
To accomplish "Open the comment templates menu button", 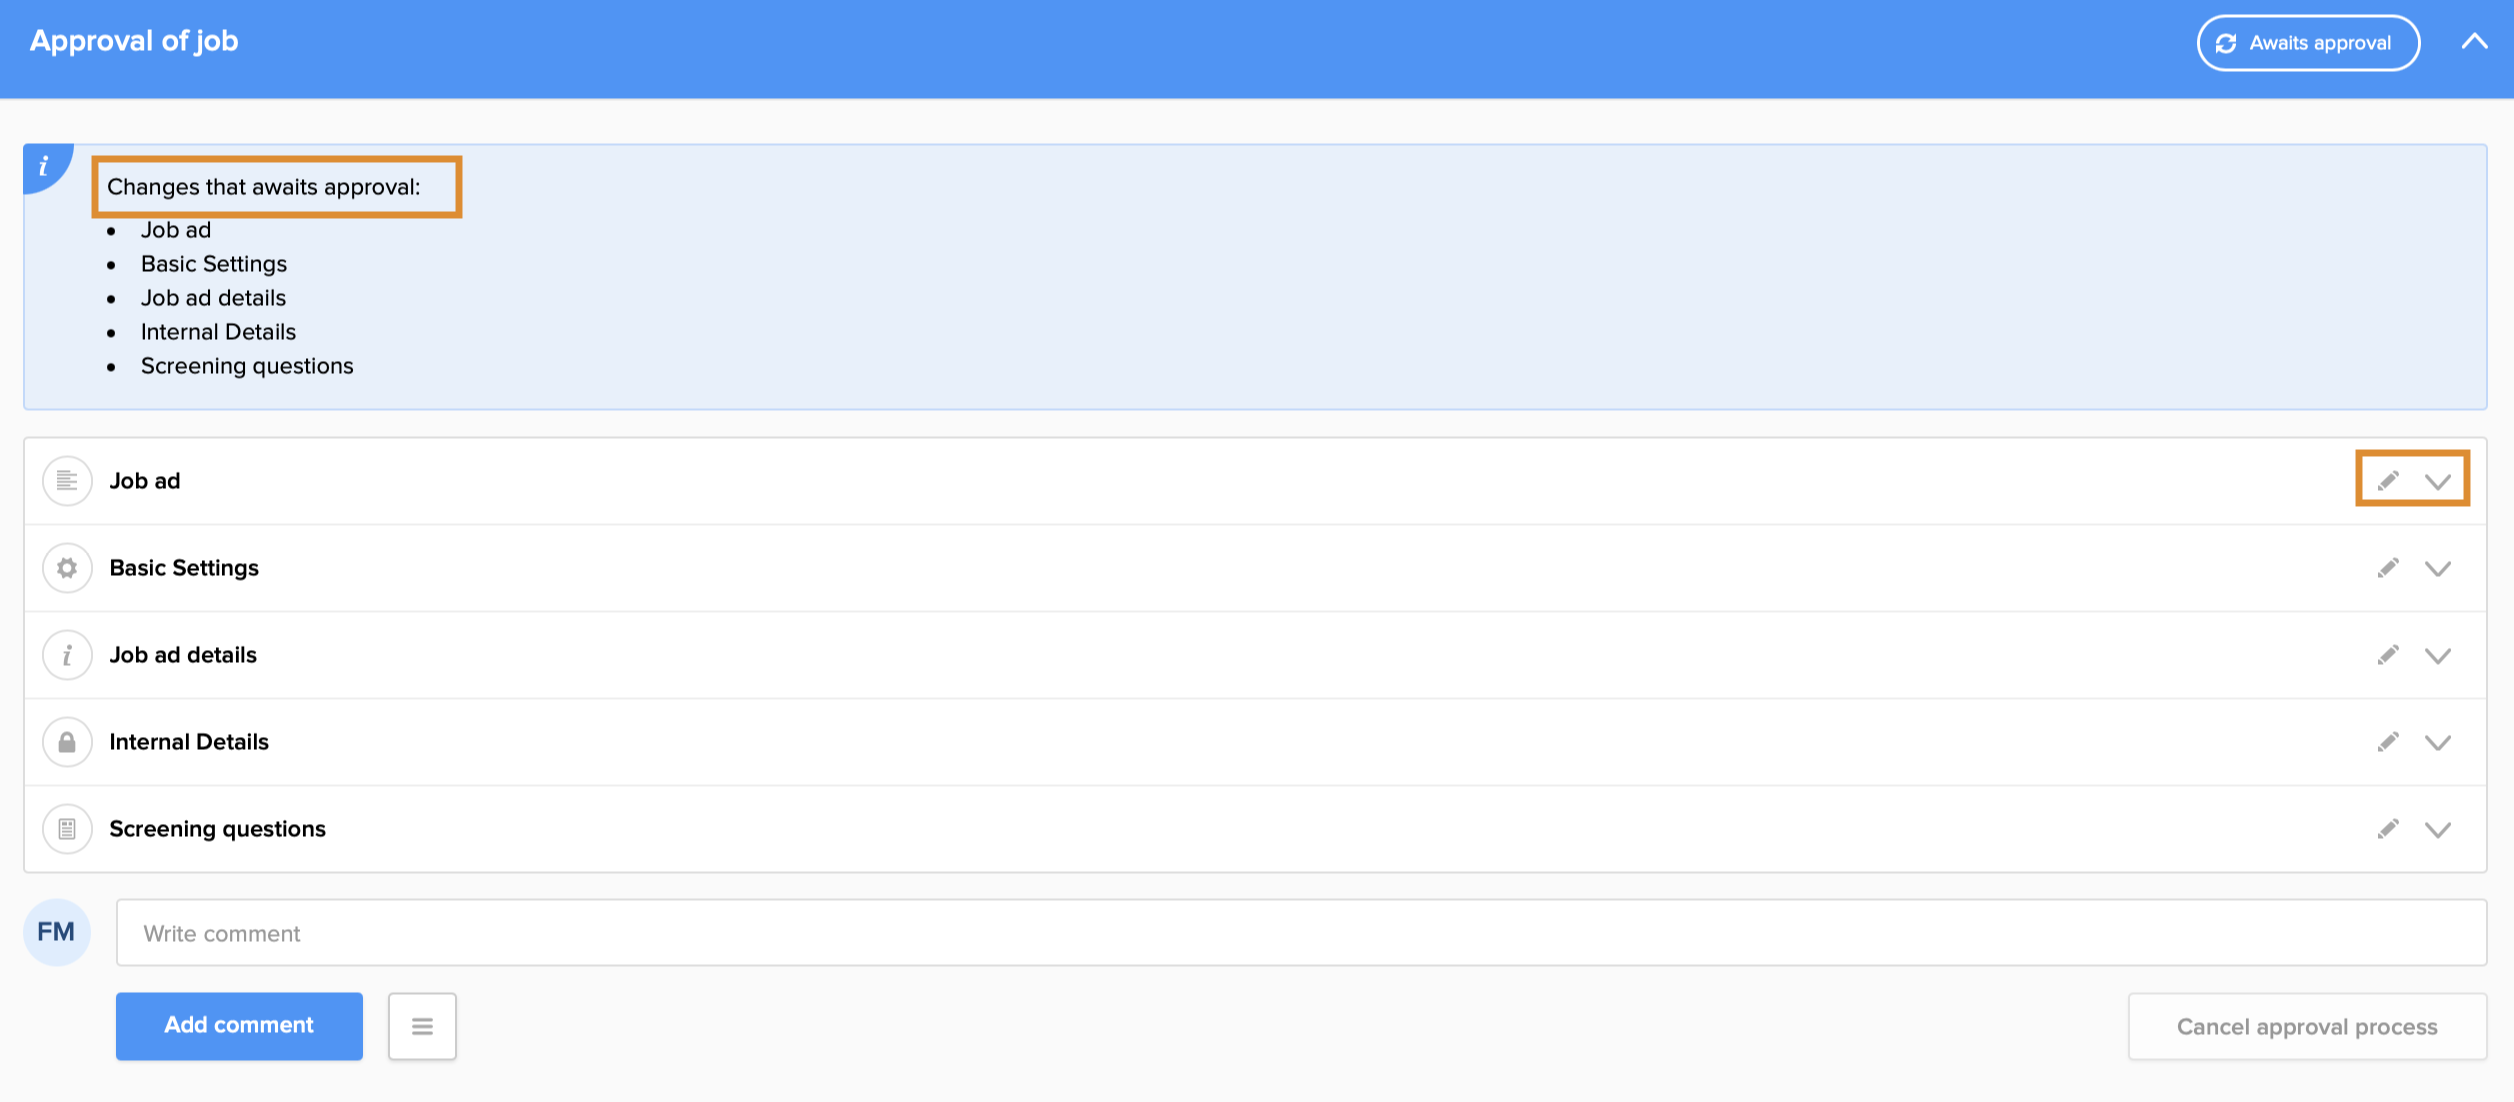I will point(422,1026).
